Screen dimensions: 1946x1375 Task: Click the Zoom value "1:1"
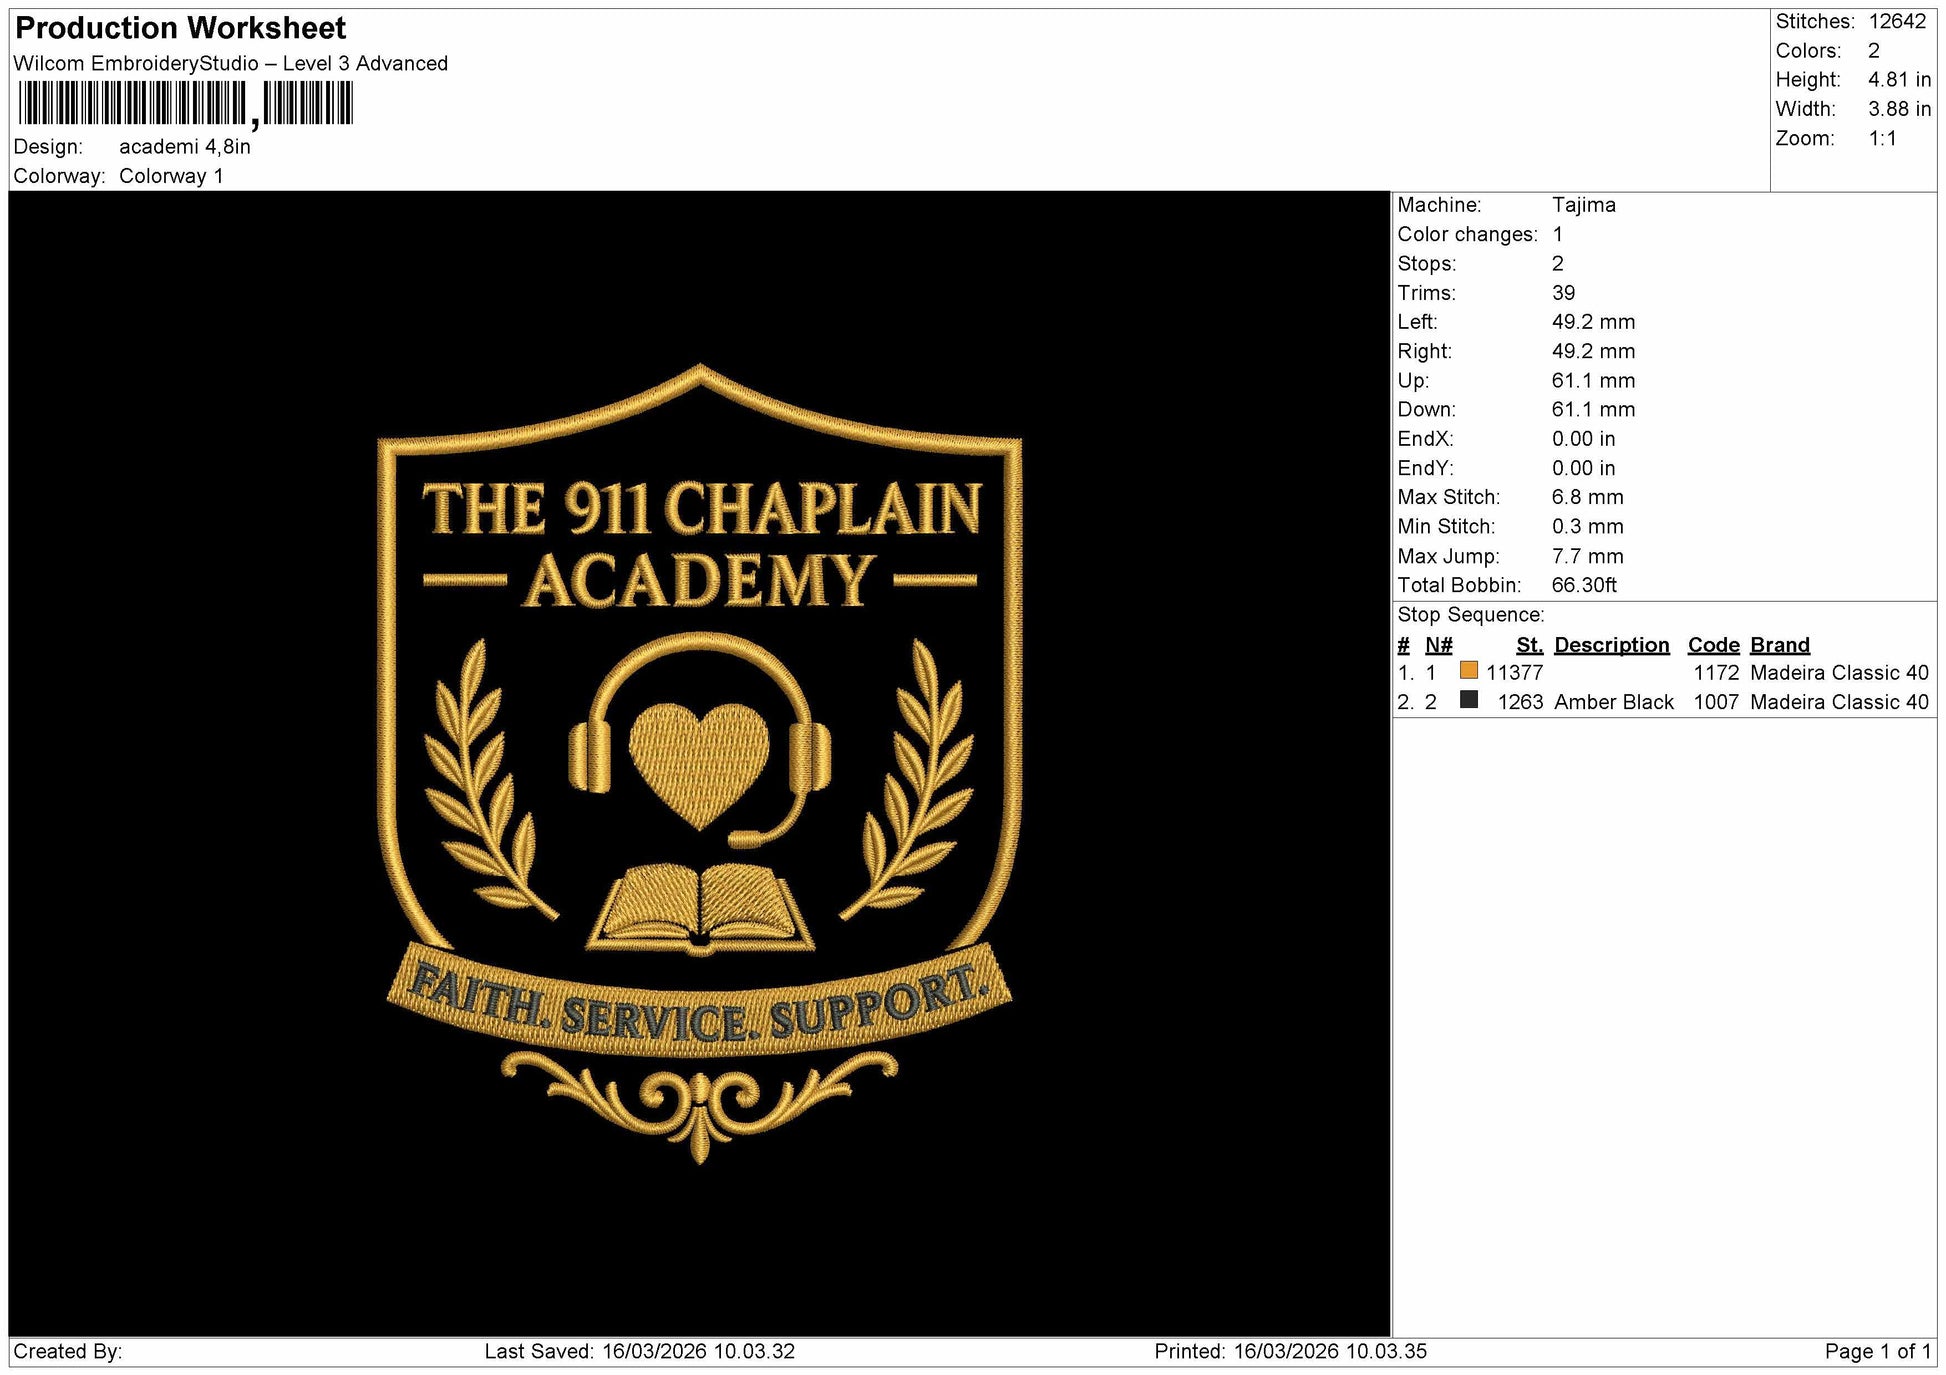tap(1882, 138)
